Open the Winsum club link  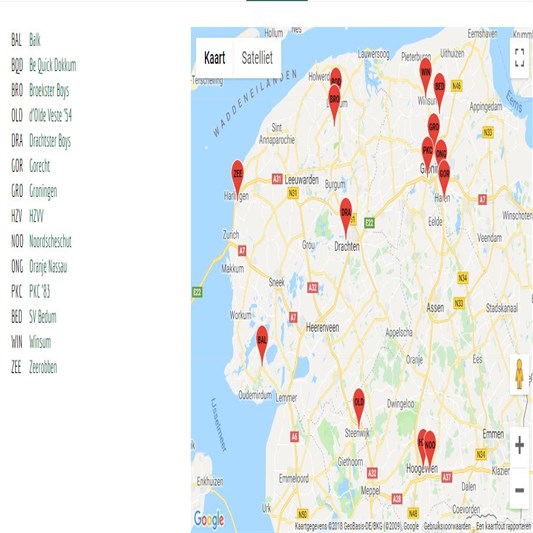[x=40, y=342]
